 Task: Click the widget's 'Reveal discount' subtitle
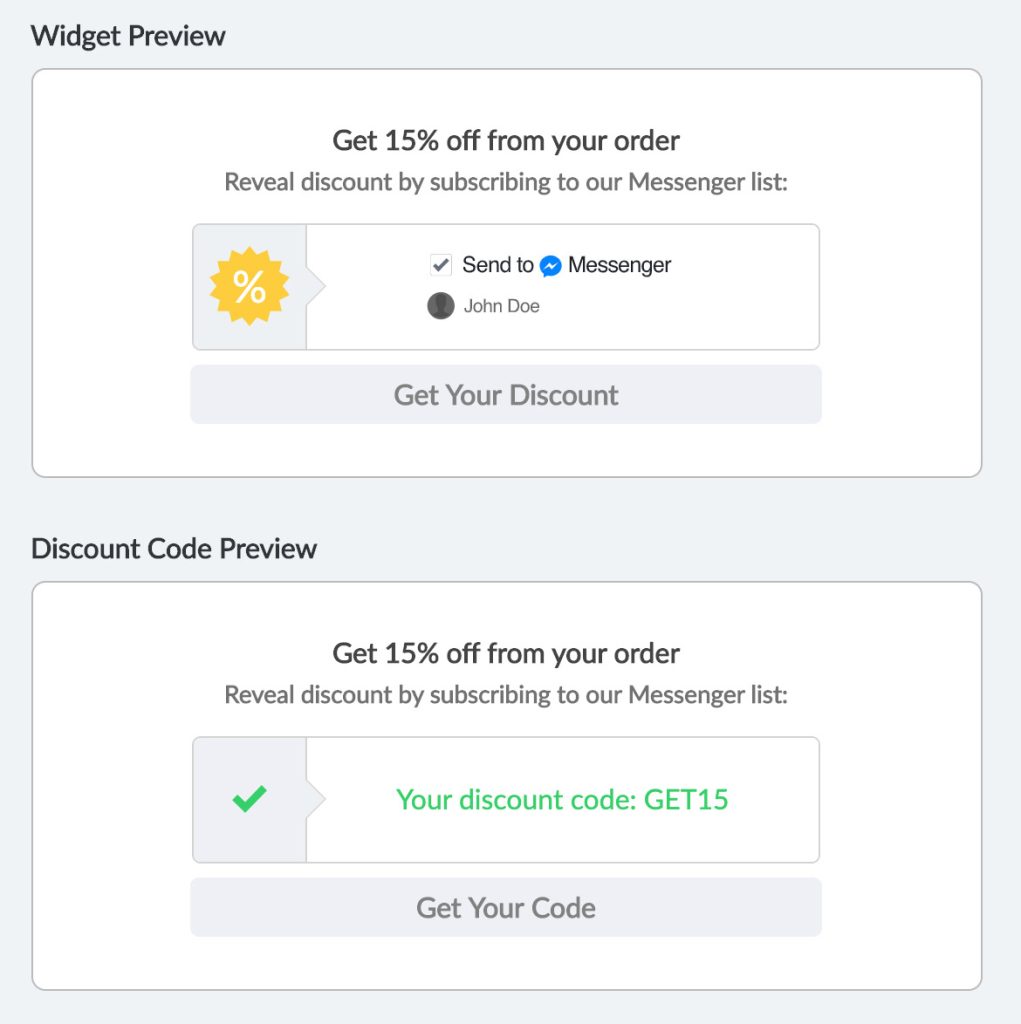tap(506, 183)
